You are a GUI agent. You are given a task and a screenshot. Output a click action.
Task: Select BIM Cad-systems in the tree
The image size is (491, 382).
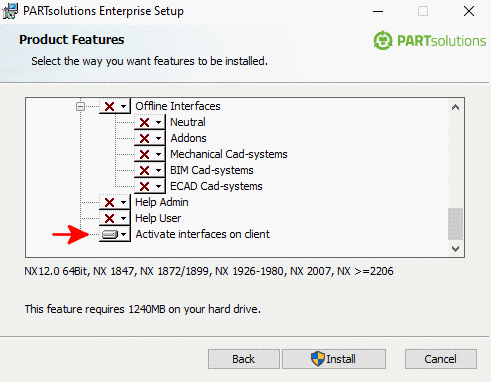pyautogui.click(x=212, y=170)
